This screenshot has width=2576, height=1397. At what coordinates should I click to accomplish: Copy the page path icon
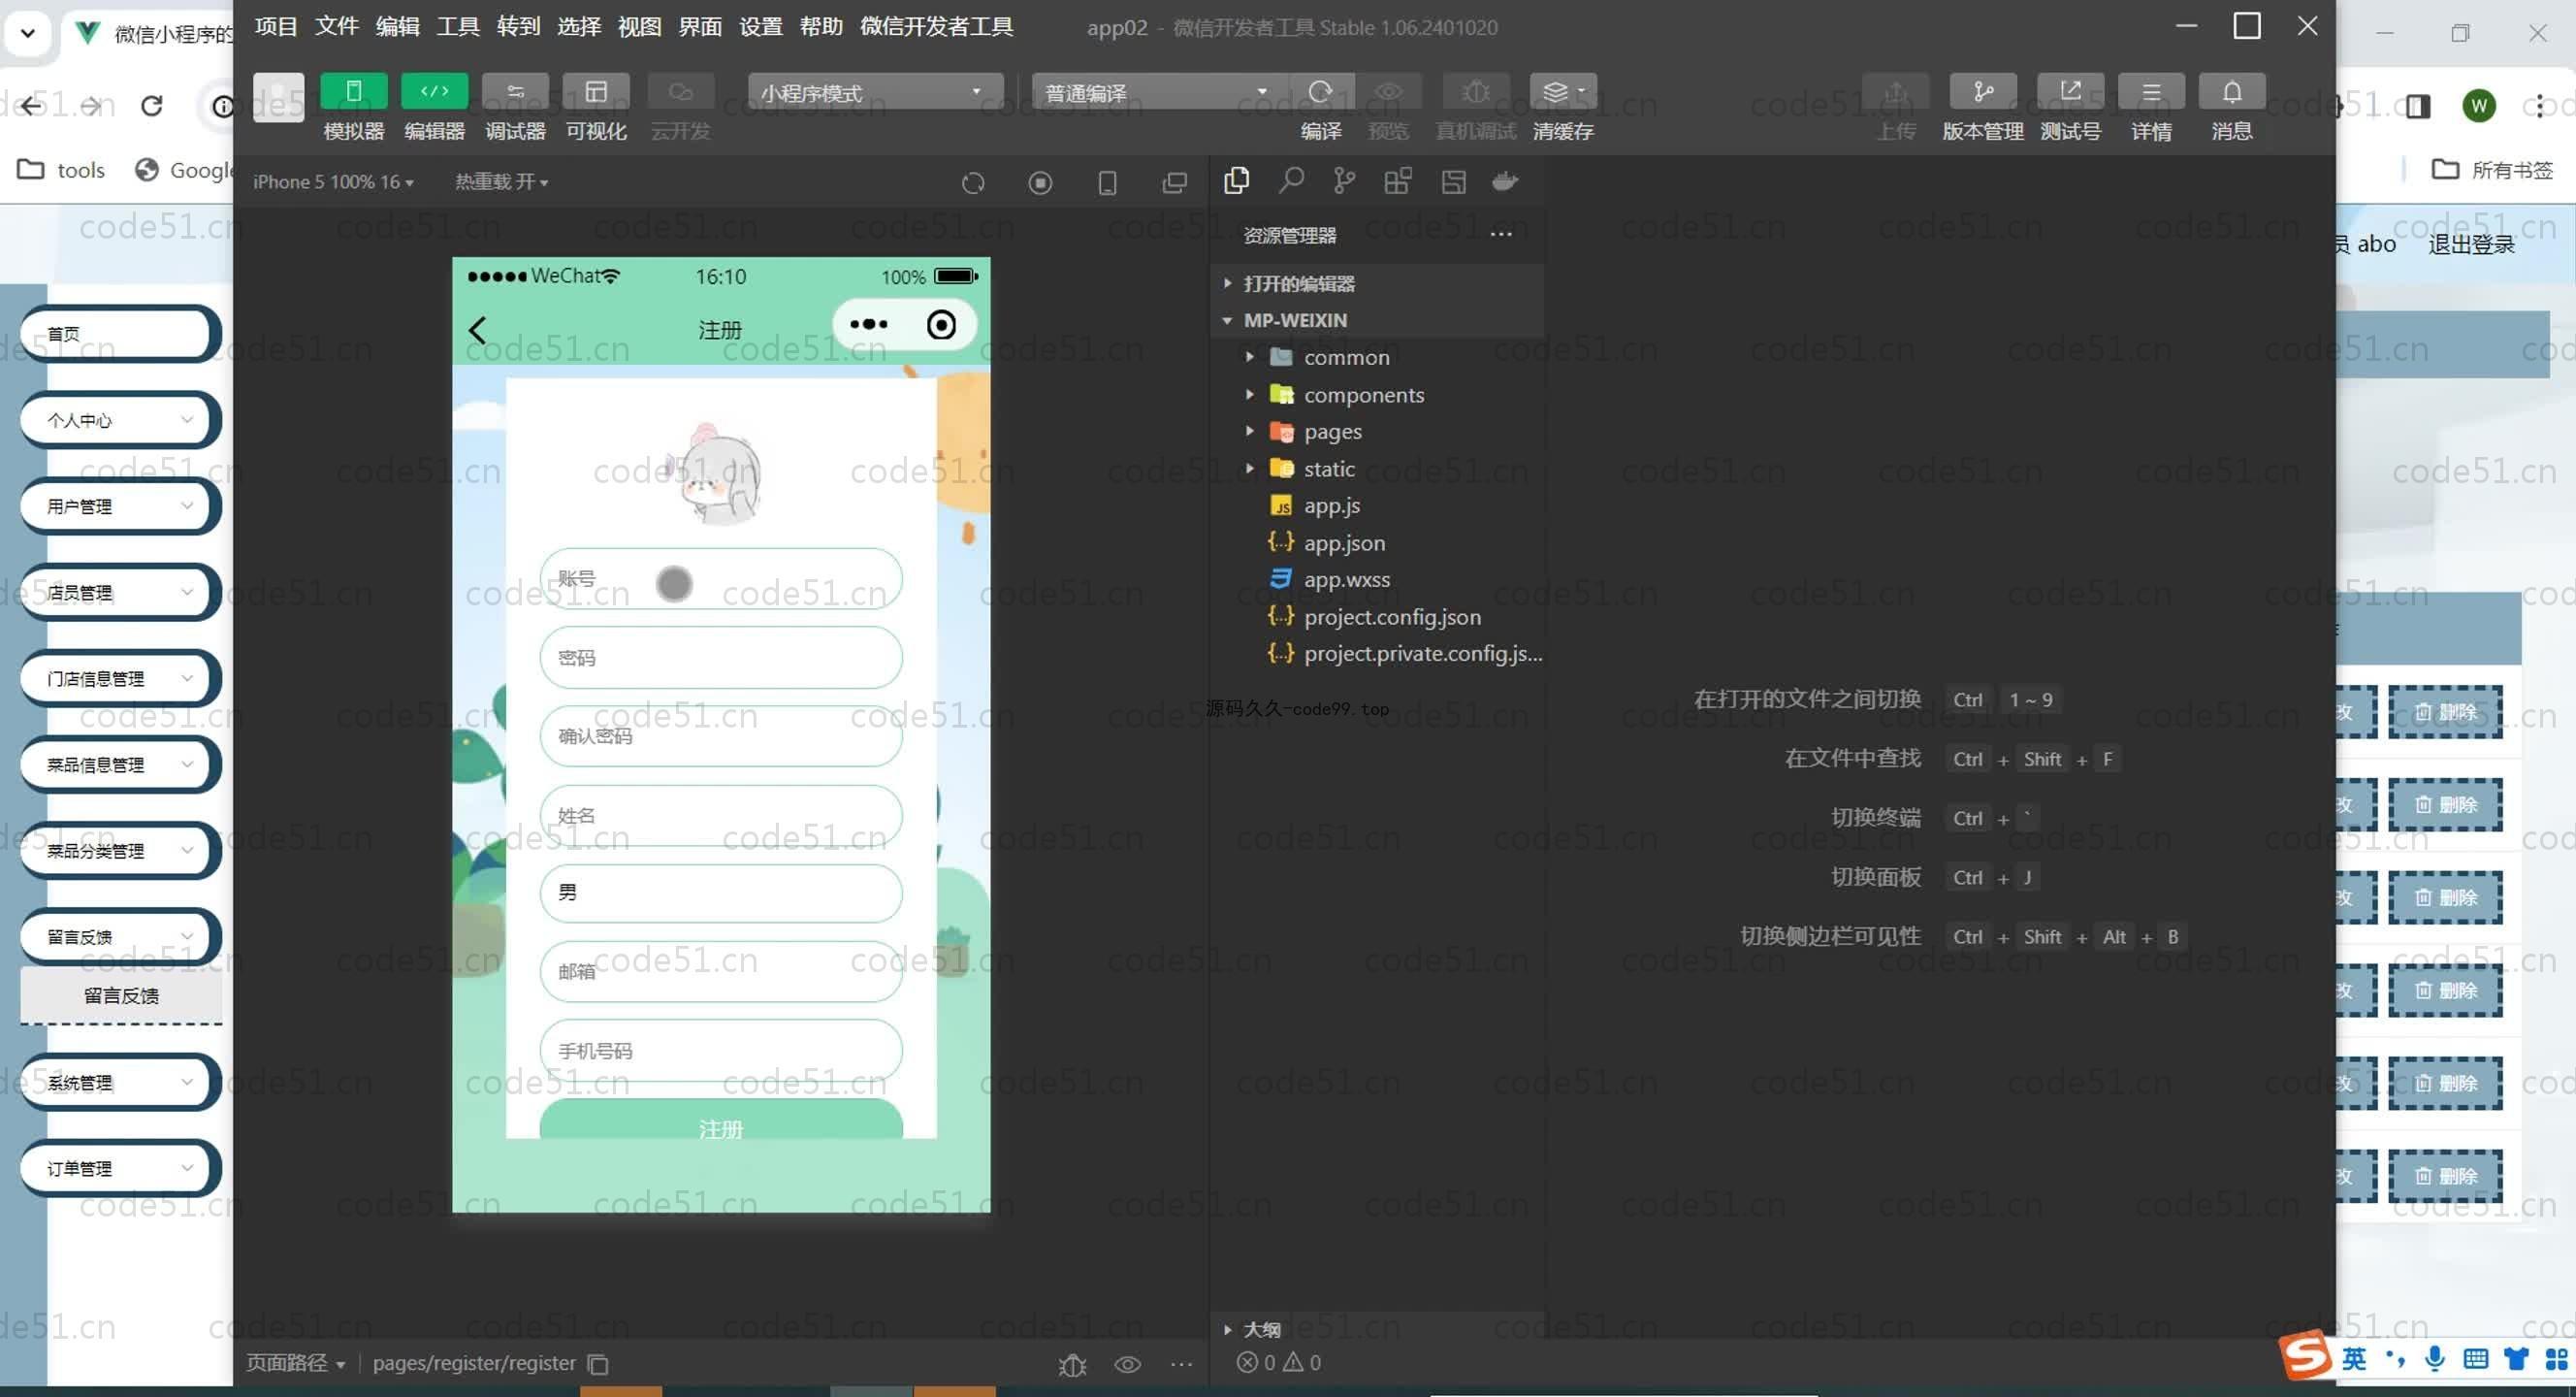(x=598, y=1364)
